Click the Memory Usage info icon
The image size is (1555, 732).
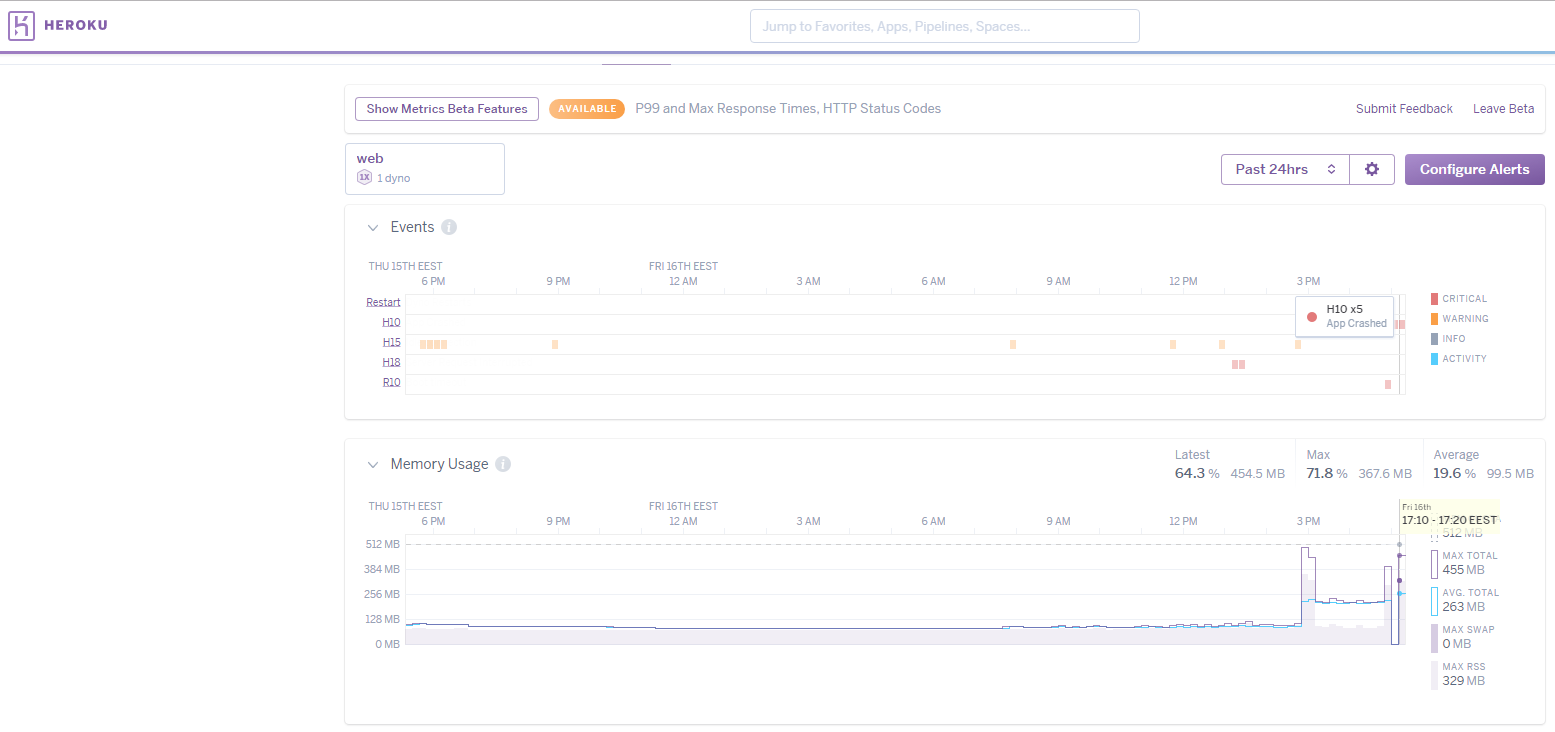503,464
